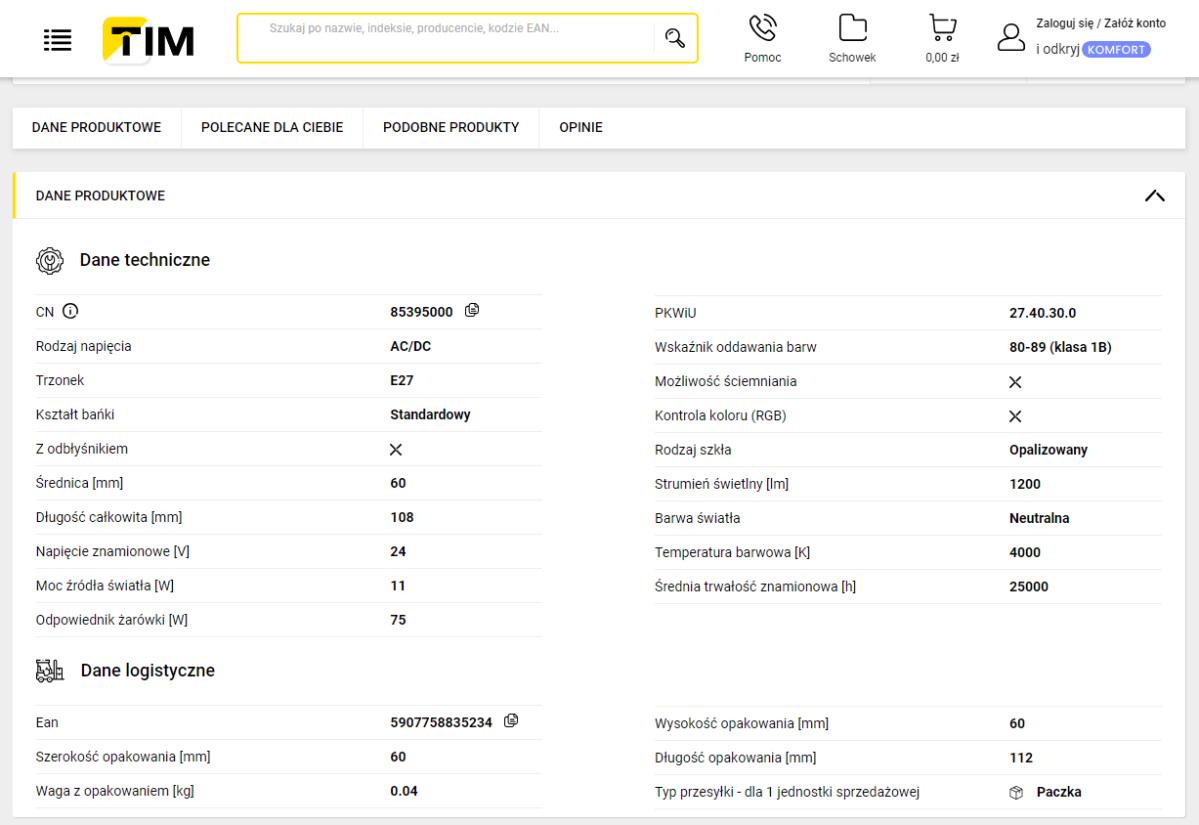1199x825 pixels.
Task: Click the KOMFORT badge
Action: 1116,50
